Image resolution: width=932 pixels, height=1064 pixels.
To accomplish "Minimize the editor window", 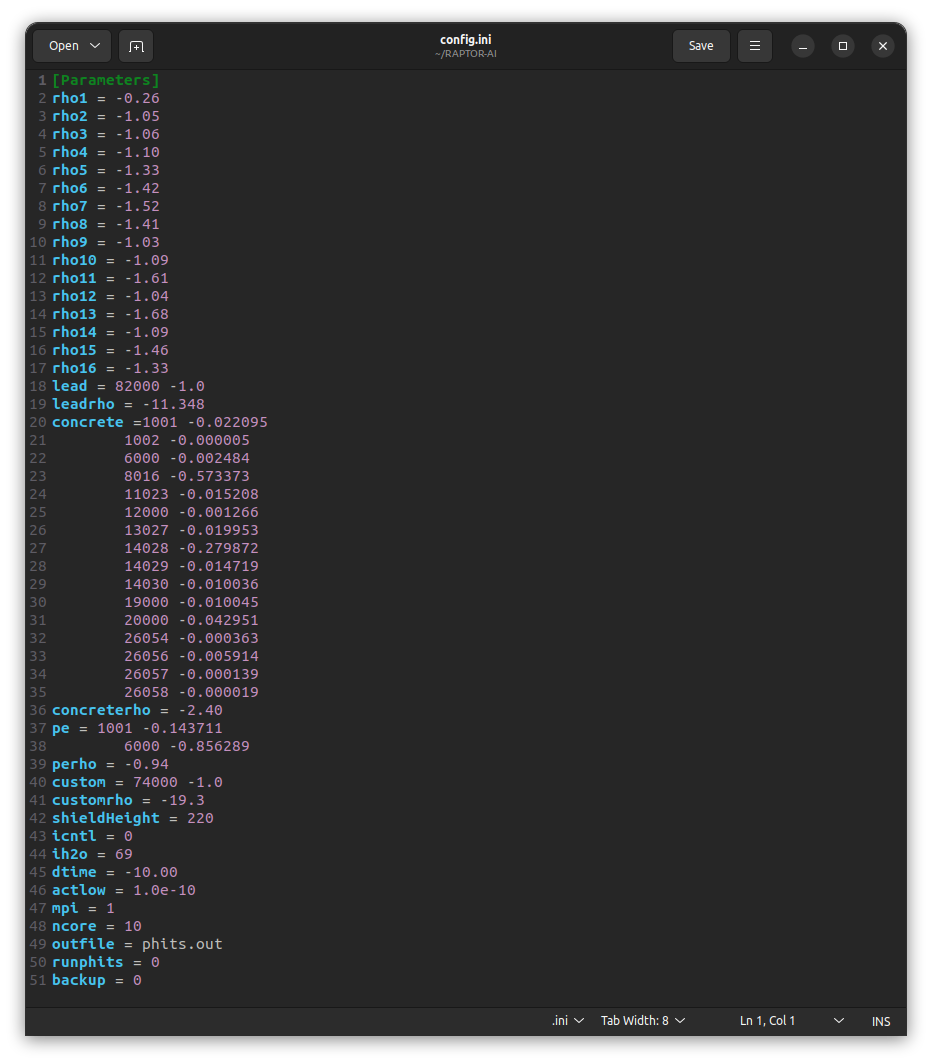I will [x=803, y=46].
